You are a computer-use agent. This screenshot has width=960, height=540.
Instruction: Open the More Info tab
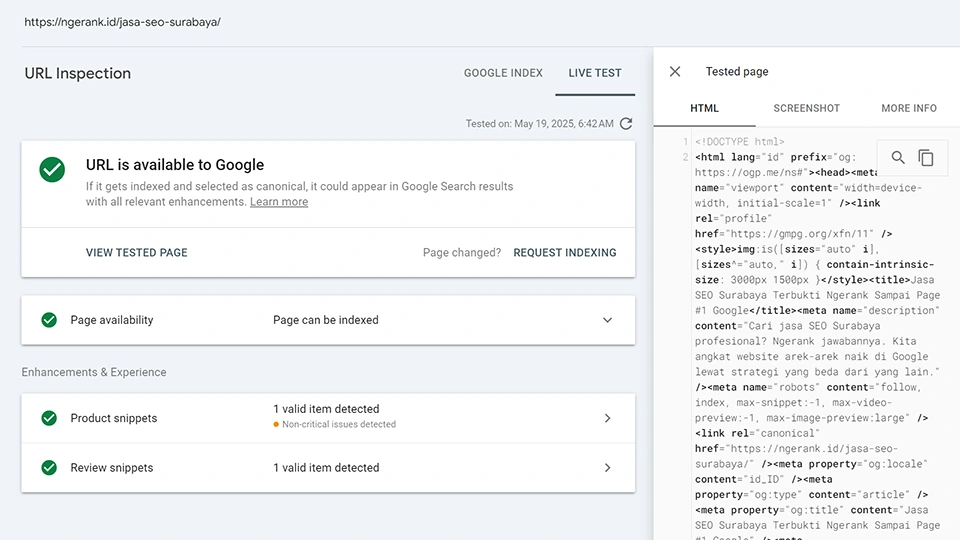[x=908, y=108]
